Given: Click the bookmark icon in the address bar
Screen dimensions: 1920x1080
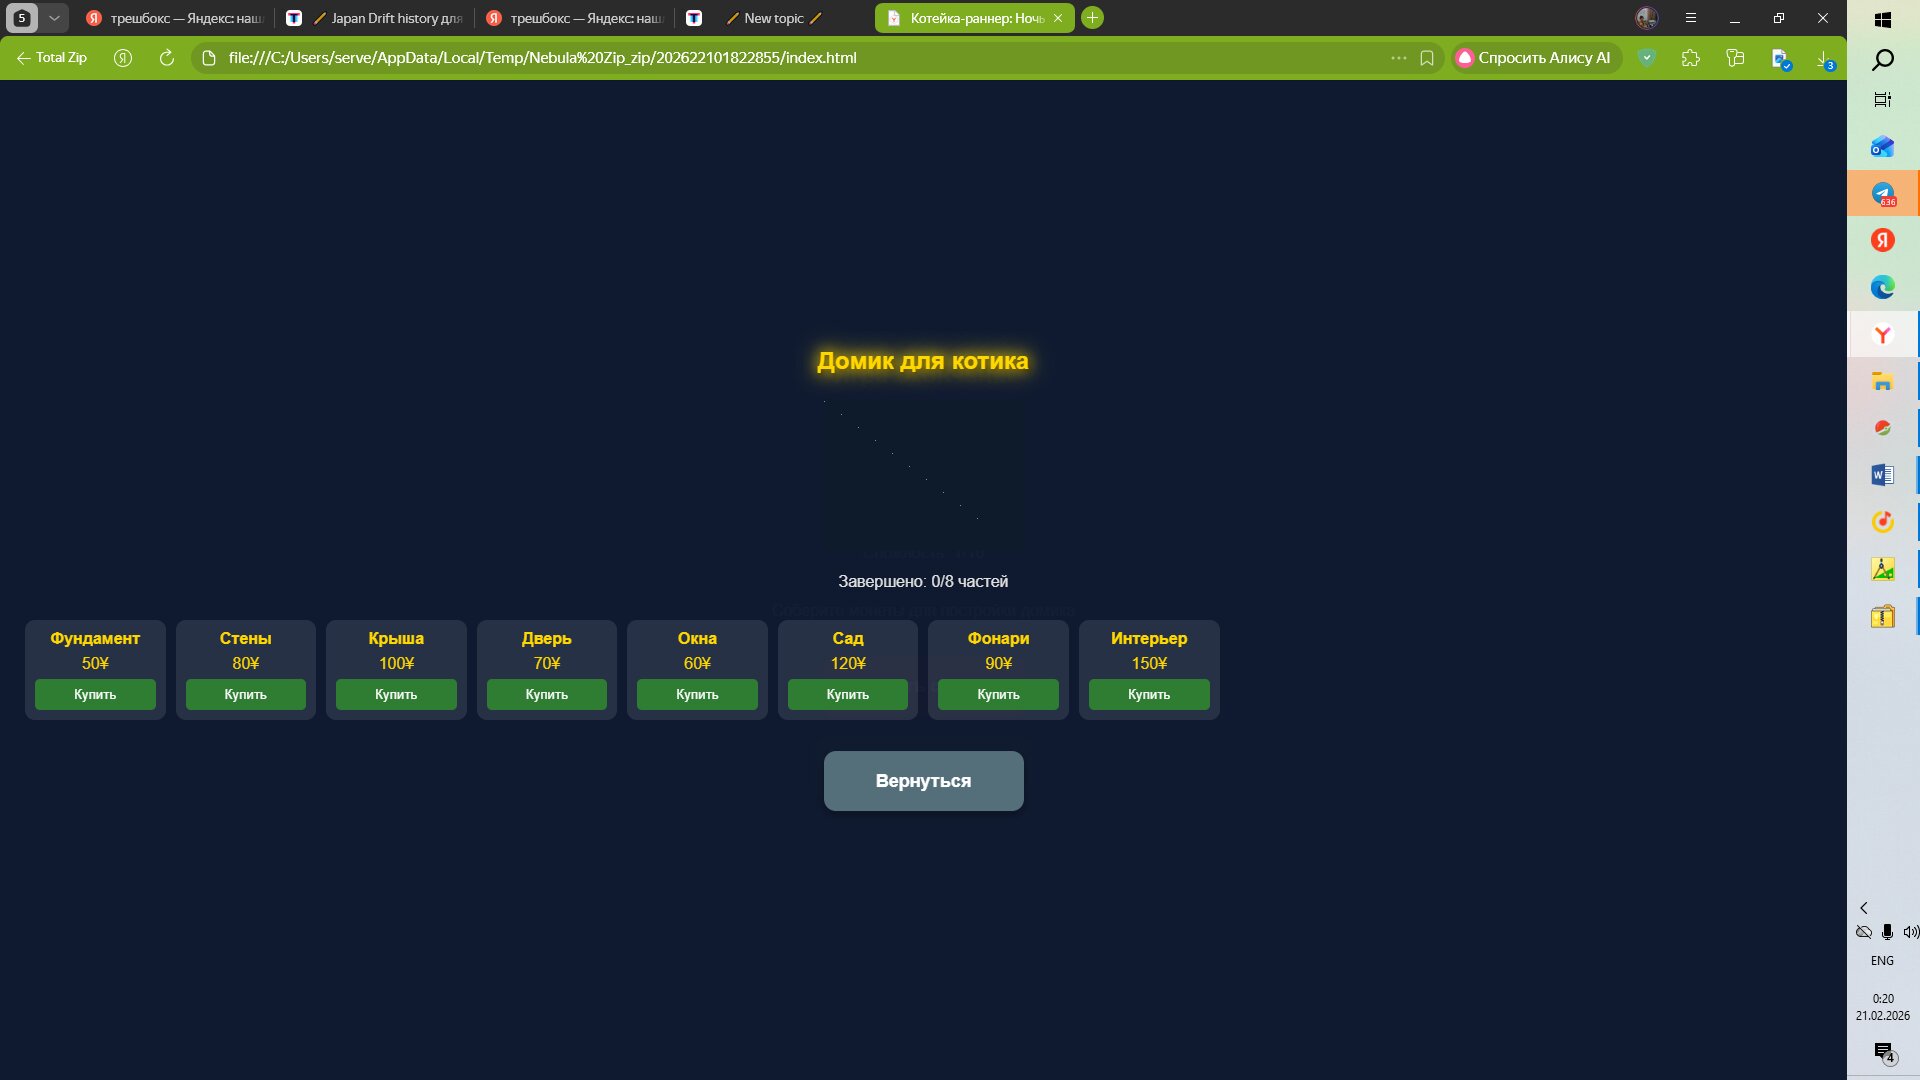Looking at the screenshot, I should tap(1427, 58).
